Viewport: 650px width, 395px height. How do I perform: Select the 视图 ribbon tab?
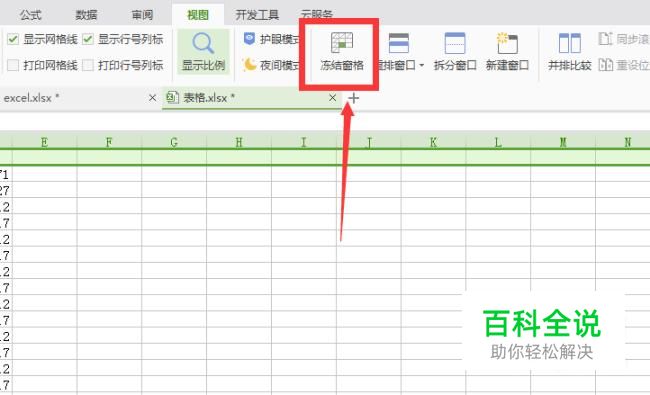tap(198, 15)
